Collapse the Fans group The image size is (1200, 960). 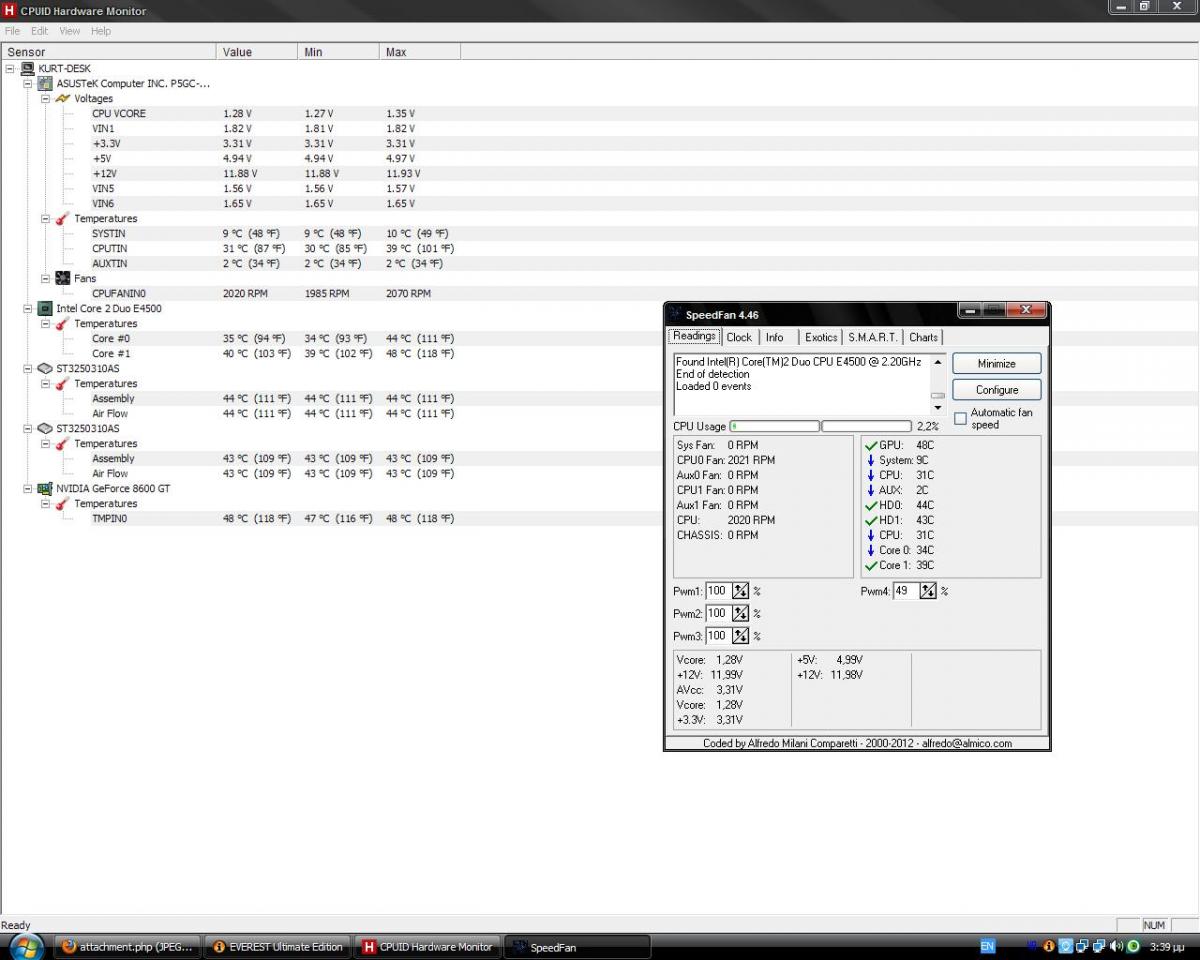pos(46,278)
